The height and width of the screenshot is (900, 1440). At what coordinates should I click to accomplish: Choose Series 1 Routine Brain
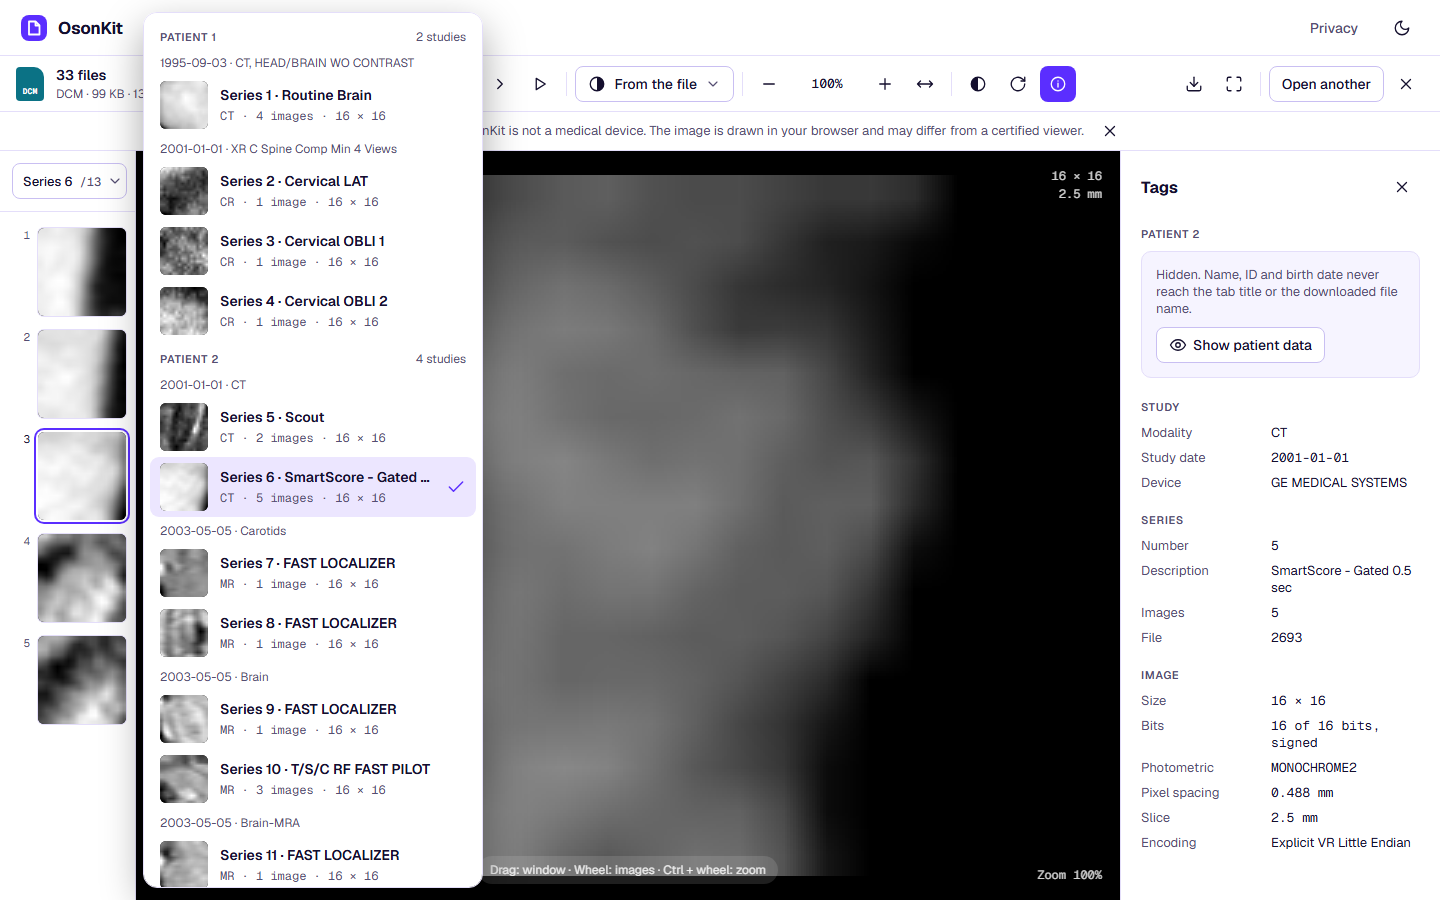click(x=313, y=105)
